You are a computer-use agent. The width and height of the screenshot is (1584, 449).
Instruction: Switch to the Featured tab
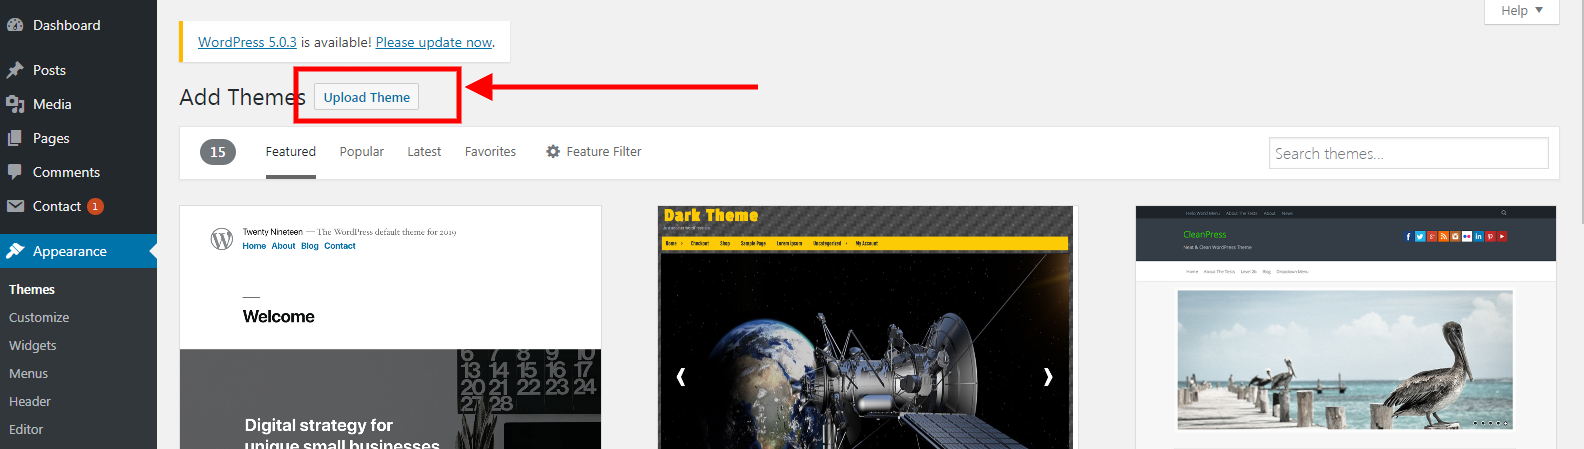coord(291,152)
